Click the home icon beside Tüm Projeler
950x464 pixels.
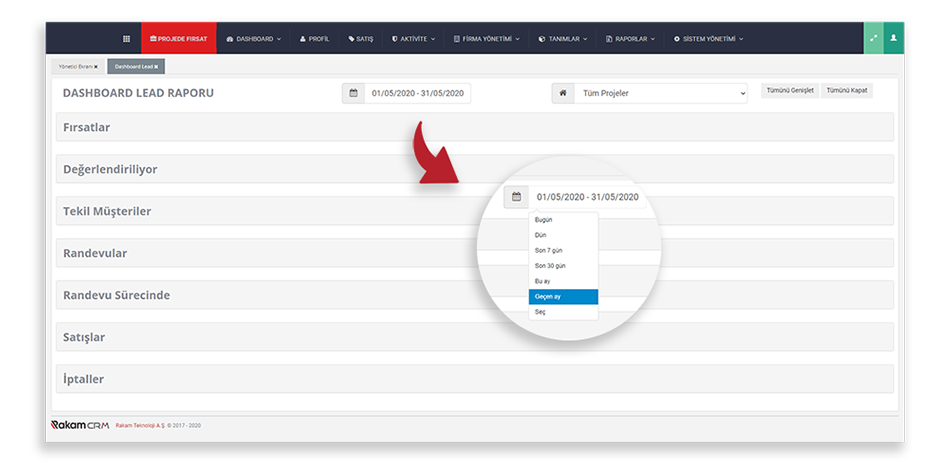(x=562, y=93)
